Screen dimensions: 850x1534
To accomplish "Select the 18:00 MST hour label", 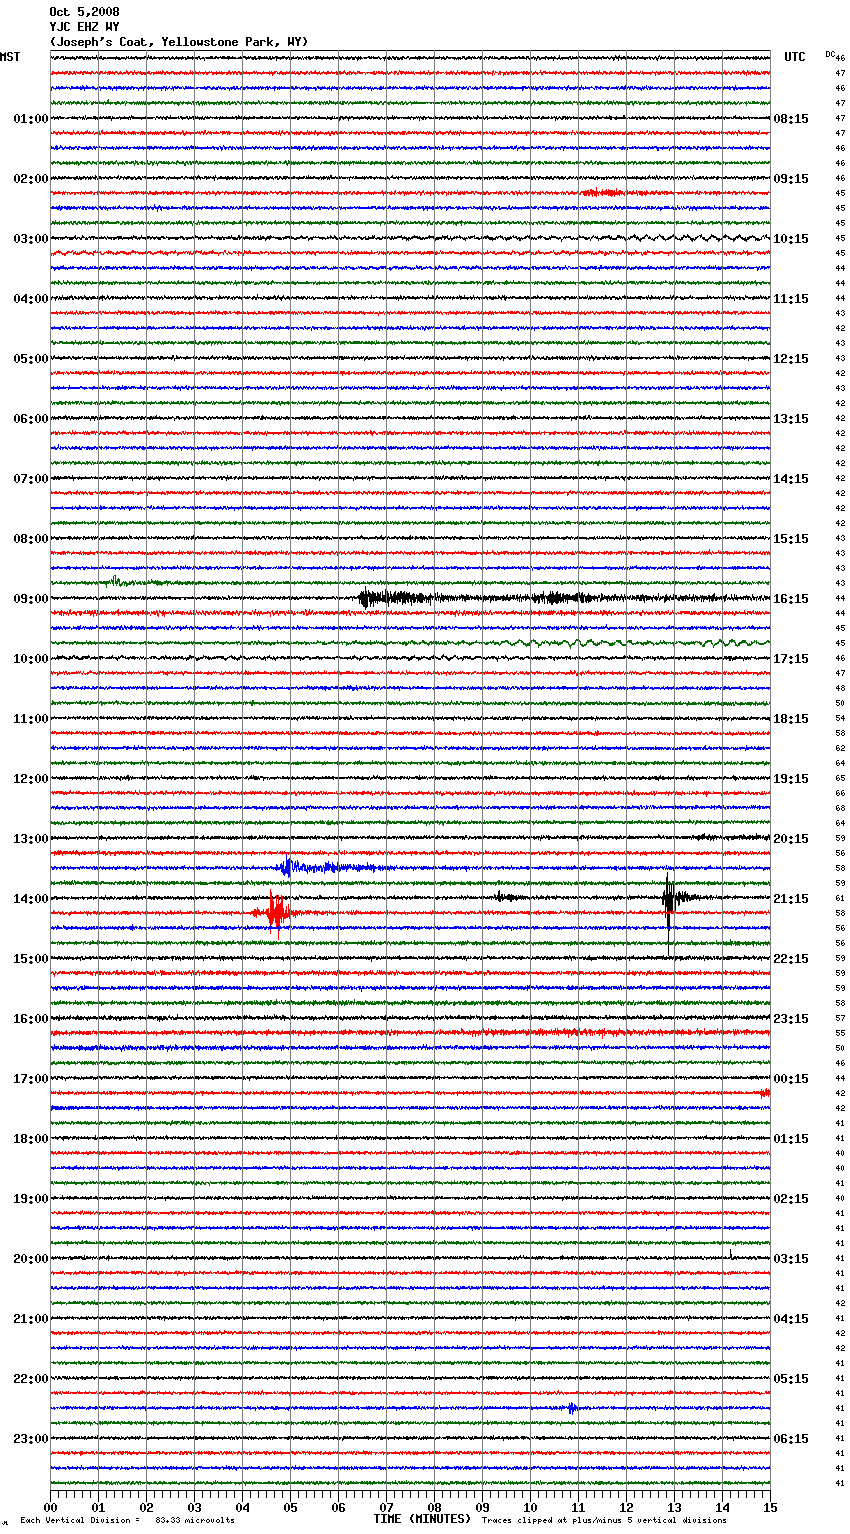I will point(31,1139).
